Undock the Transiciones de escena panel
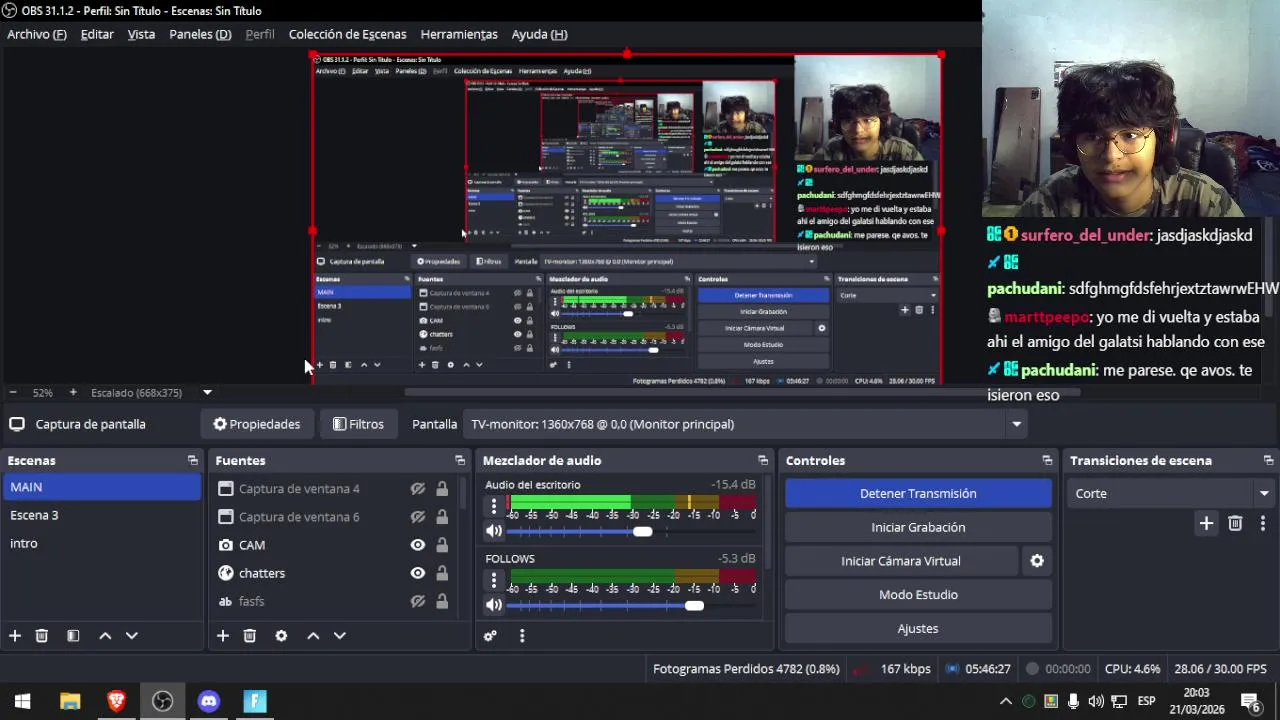The height and width of the screenshot is (720, 1280). click(x=1268, y=461)
